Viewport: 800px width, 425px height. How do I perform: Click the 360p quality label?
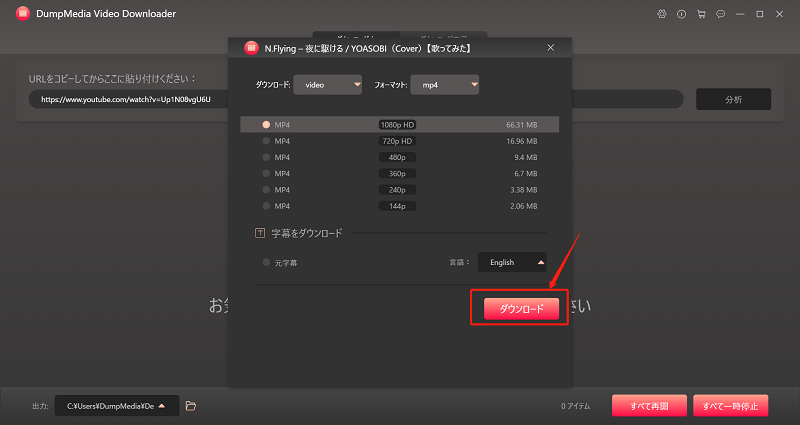pos(397,173)
